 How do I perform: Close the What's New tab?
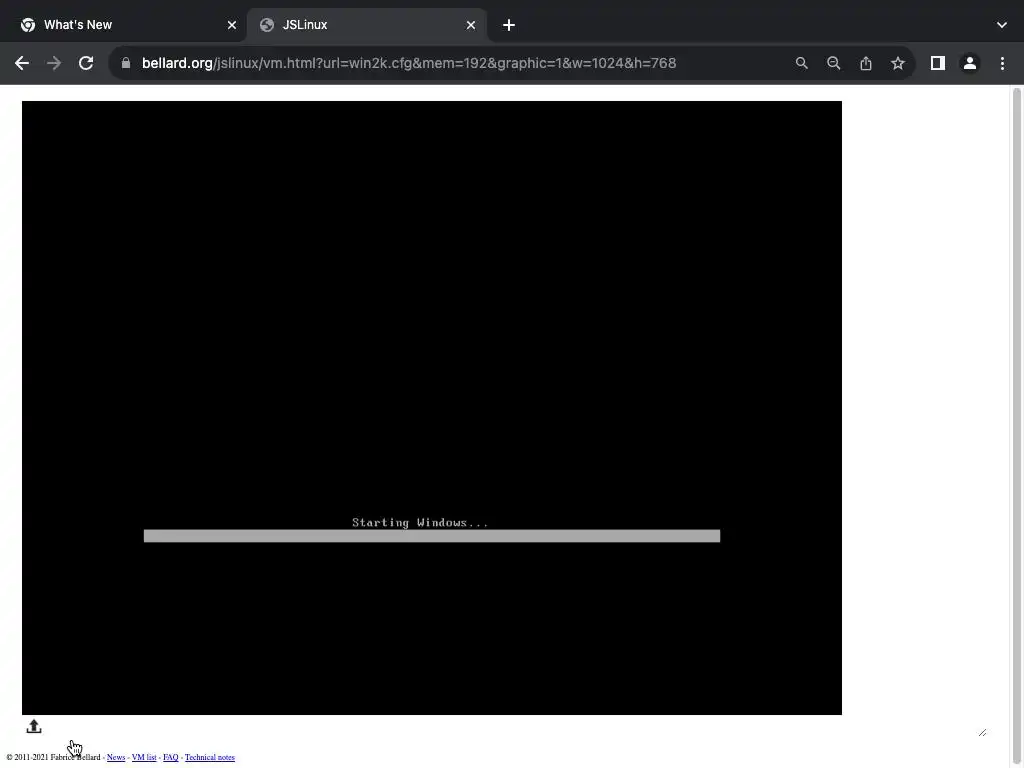tap(232, 25)
